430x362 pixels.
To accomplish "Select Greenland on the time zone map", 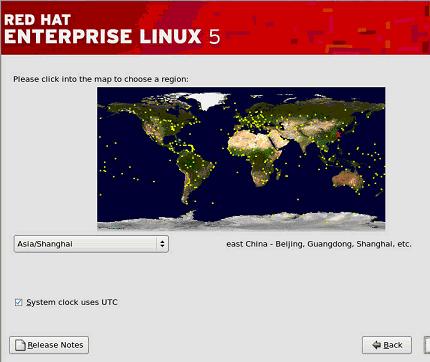I will click(x=208, y=100).
